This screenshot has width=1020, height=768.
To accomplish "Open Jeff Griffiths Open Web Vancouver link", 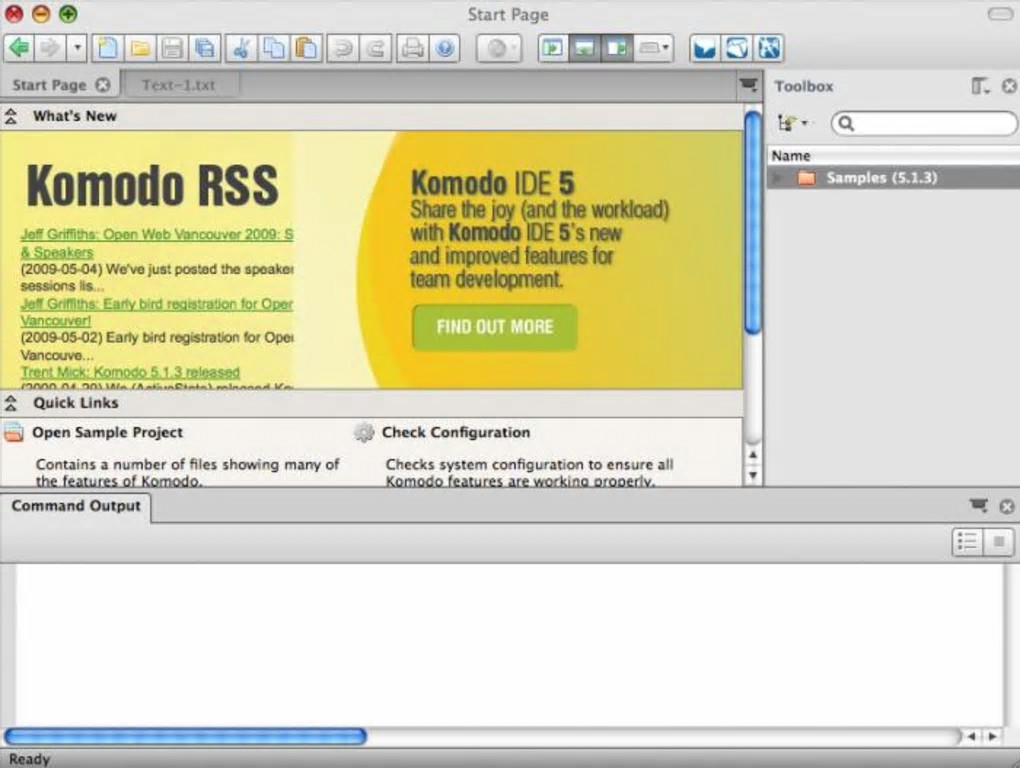I will click(157, 243).
